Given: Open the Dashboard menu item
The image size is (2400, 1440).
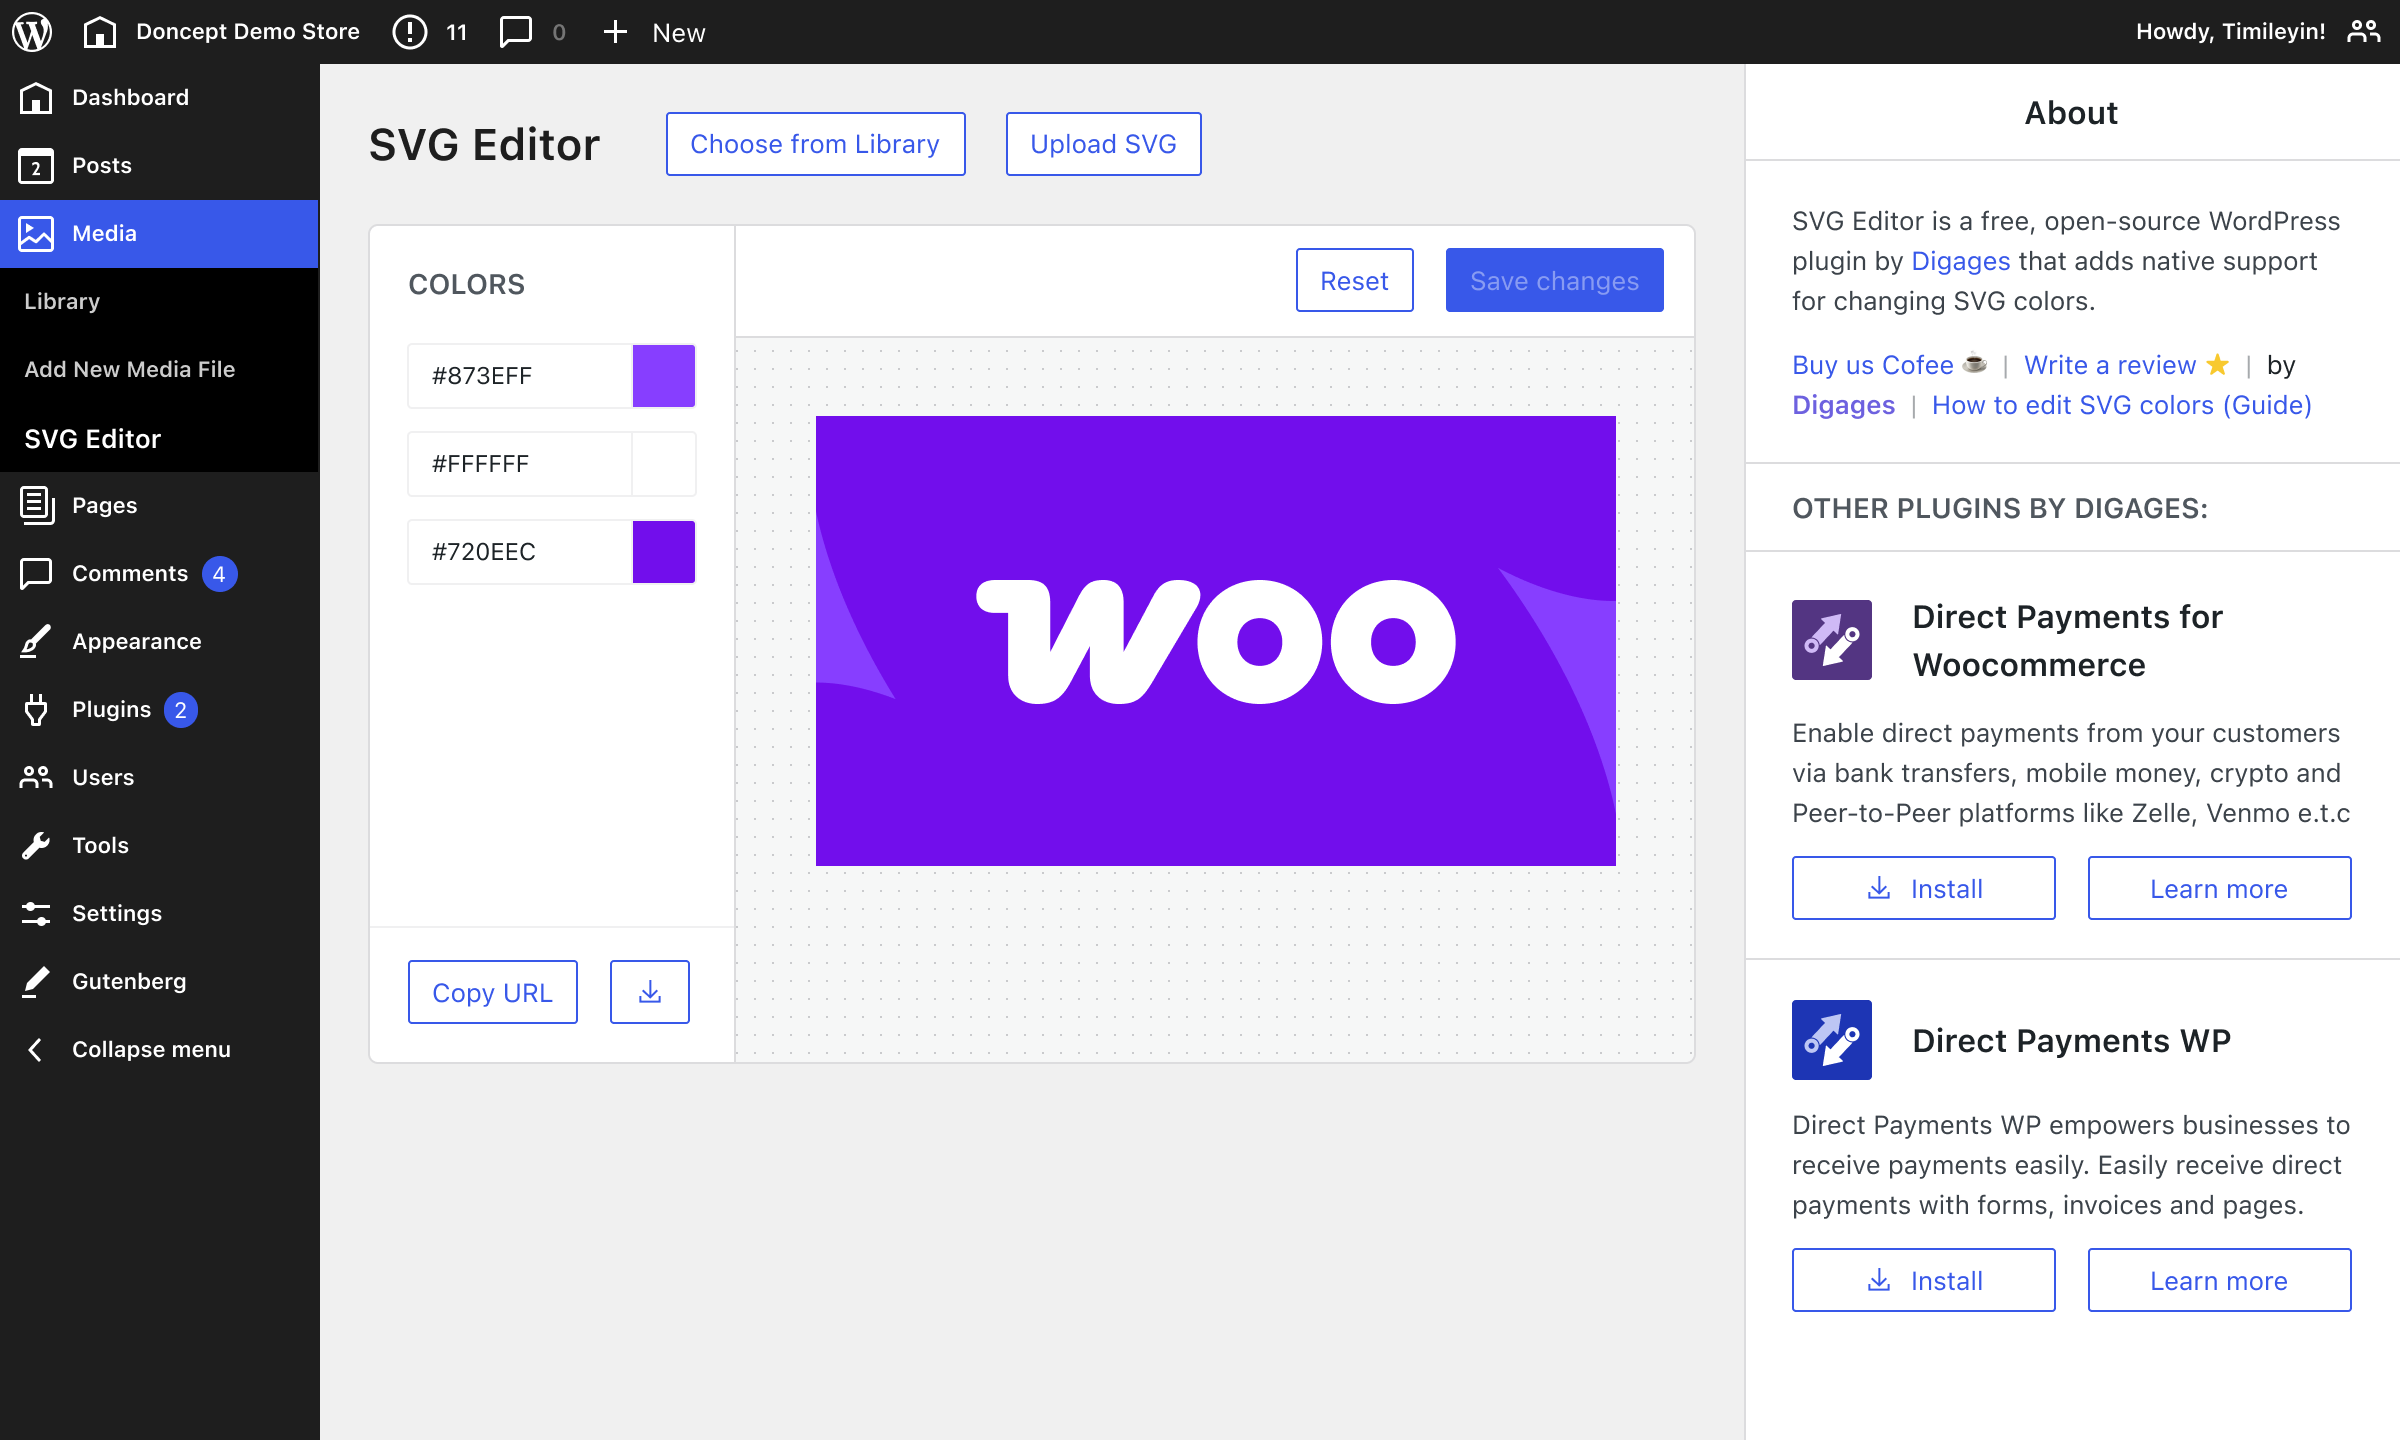Looking at the screenshot, I should point(160,97).
